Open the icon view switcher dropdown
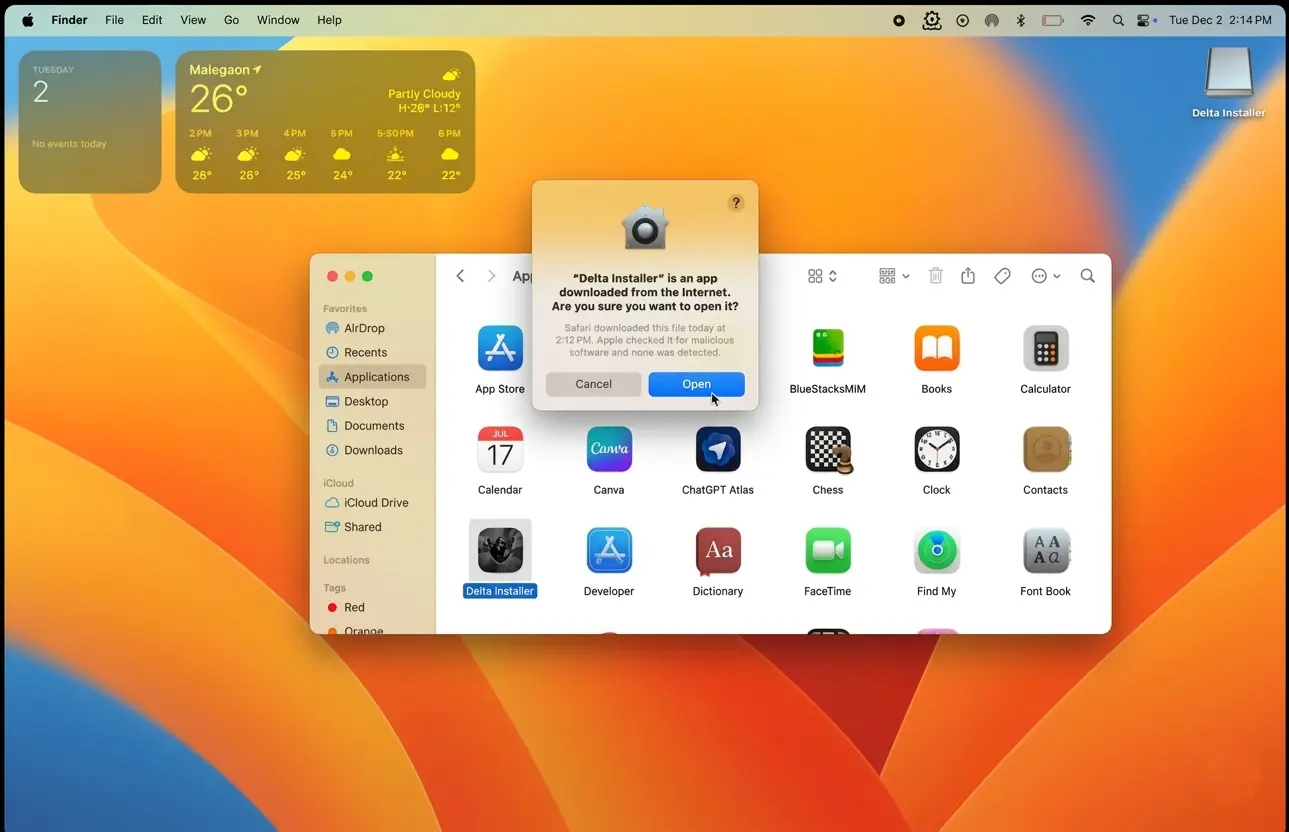Screen dimensions: 1289x832 [822, 276]
